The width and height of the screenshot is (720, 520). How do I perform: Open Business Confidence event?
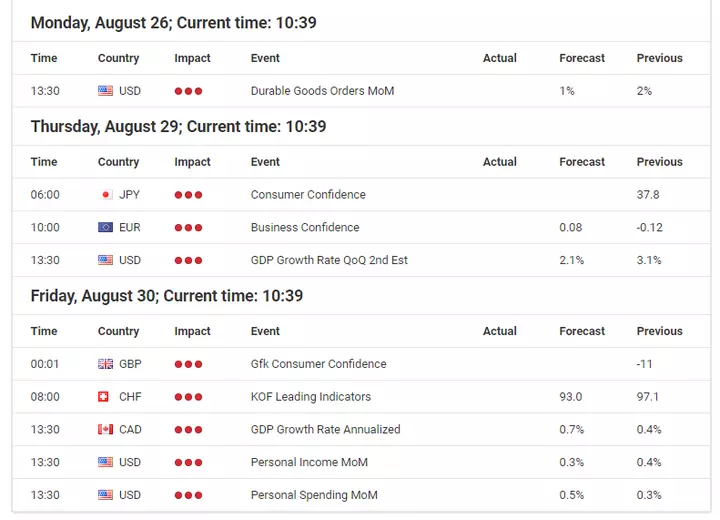[305, 227]
